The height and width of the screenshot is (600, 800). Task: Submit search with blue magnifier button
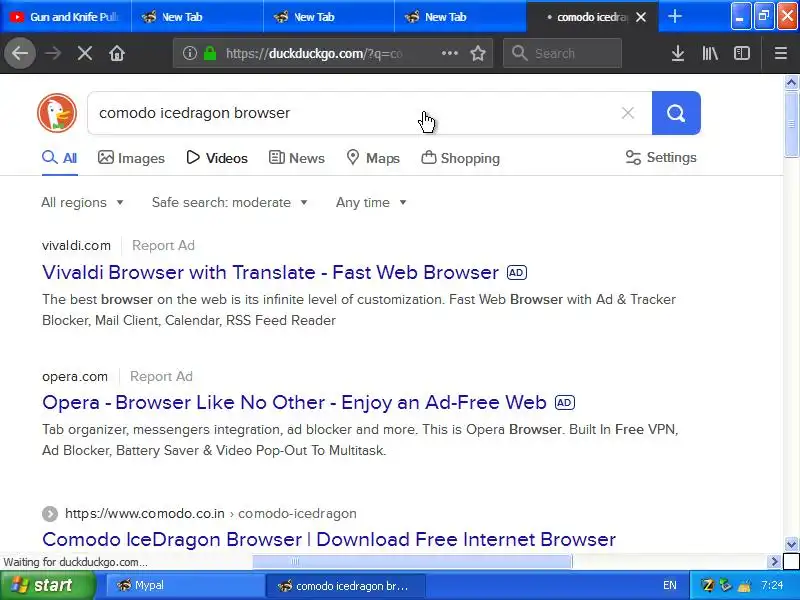click(676, 113)
